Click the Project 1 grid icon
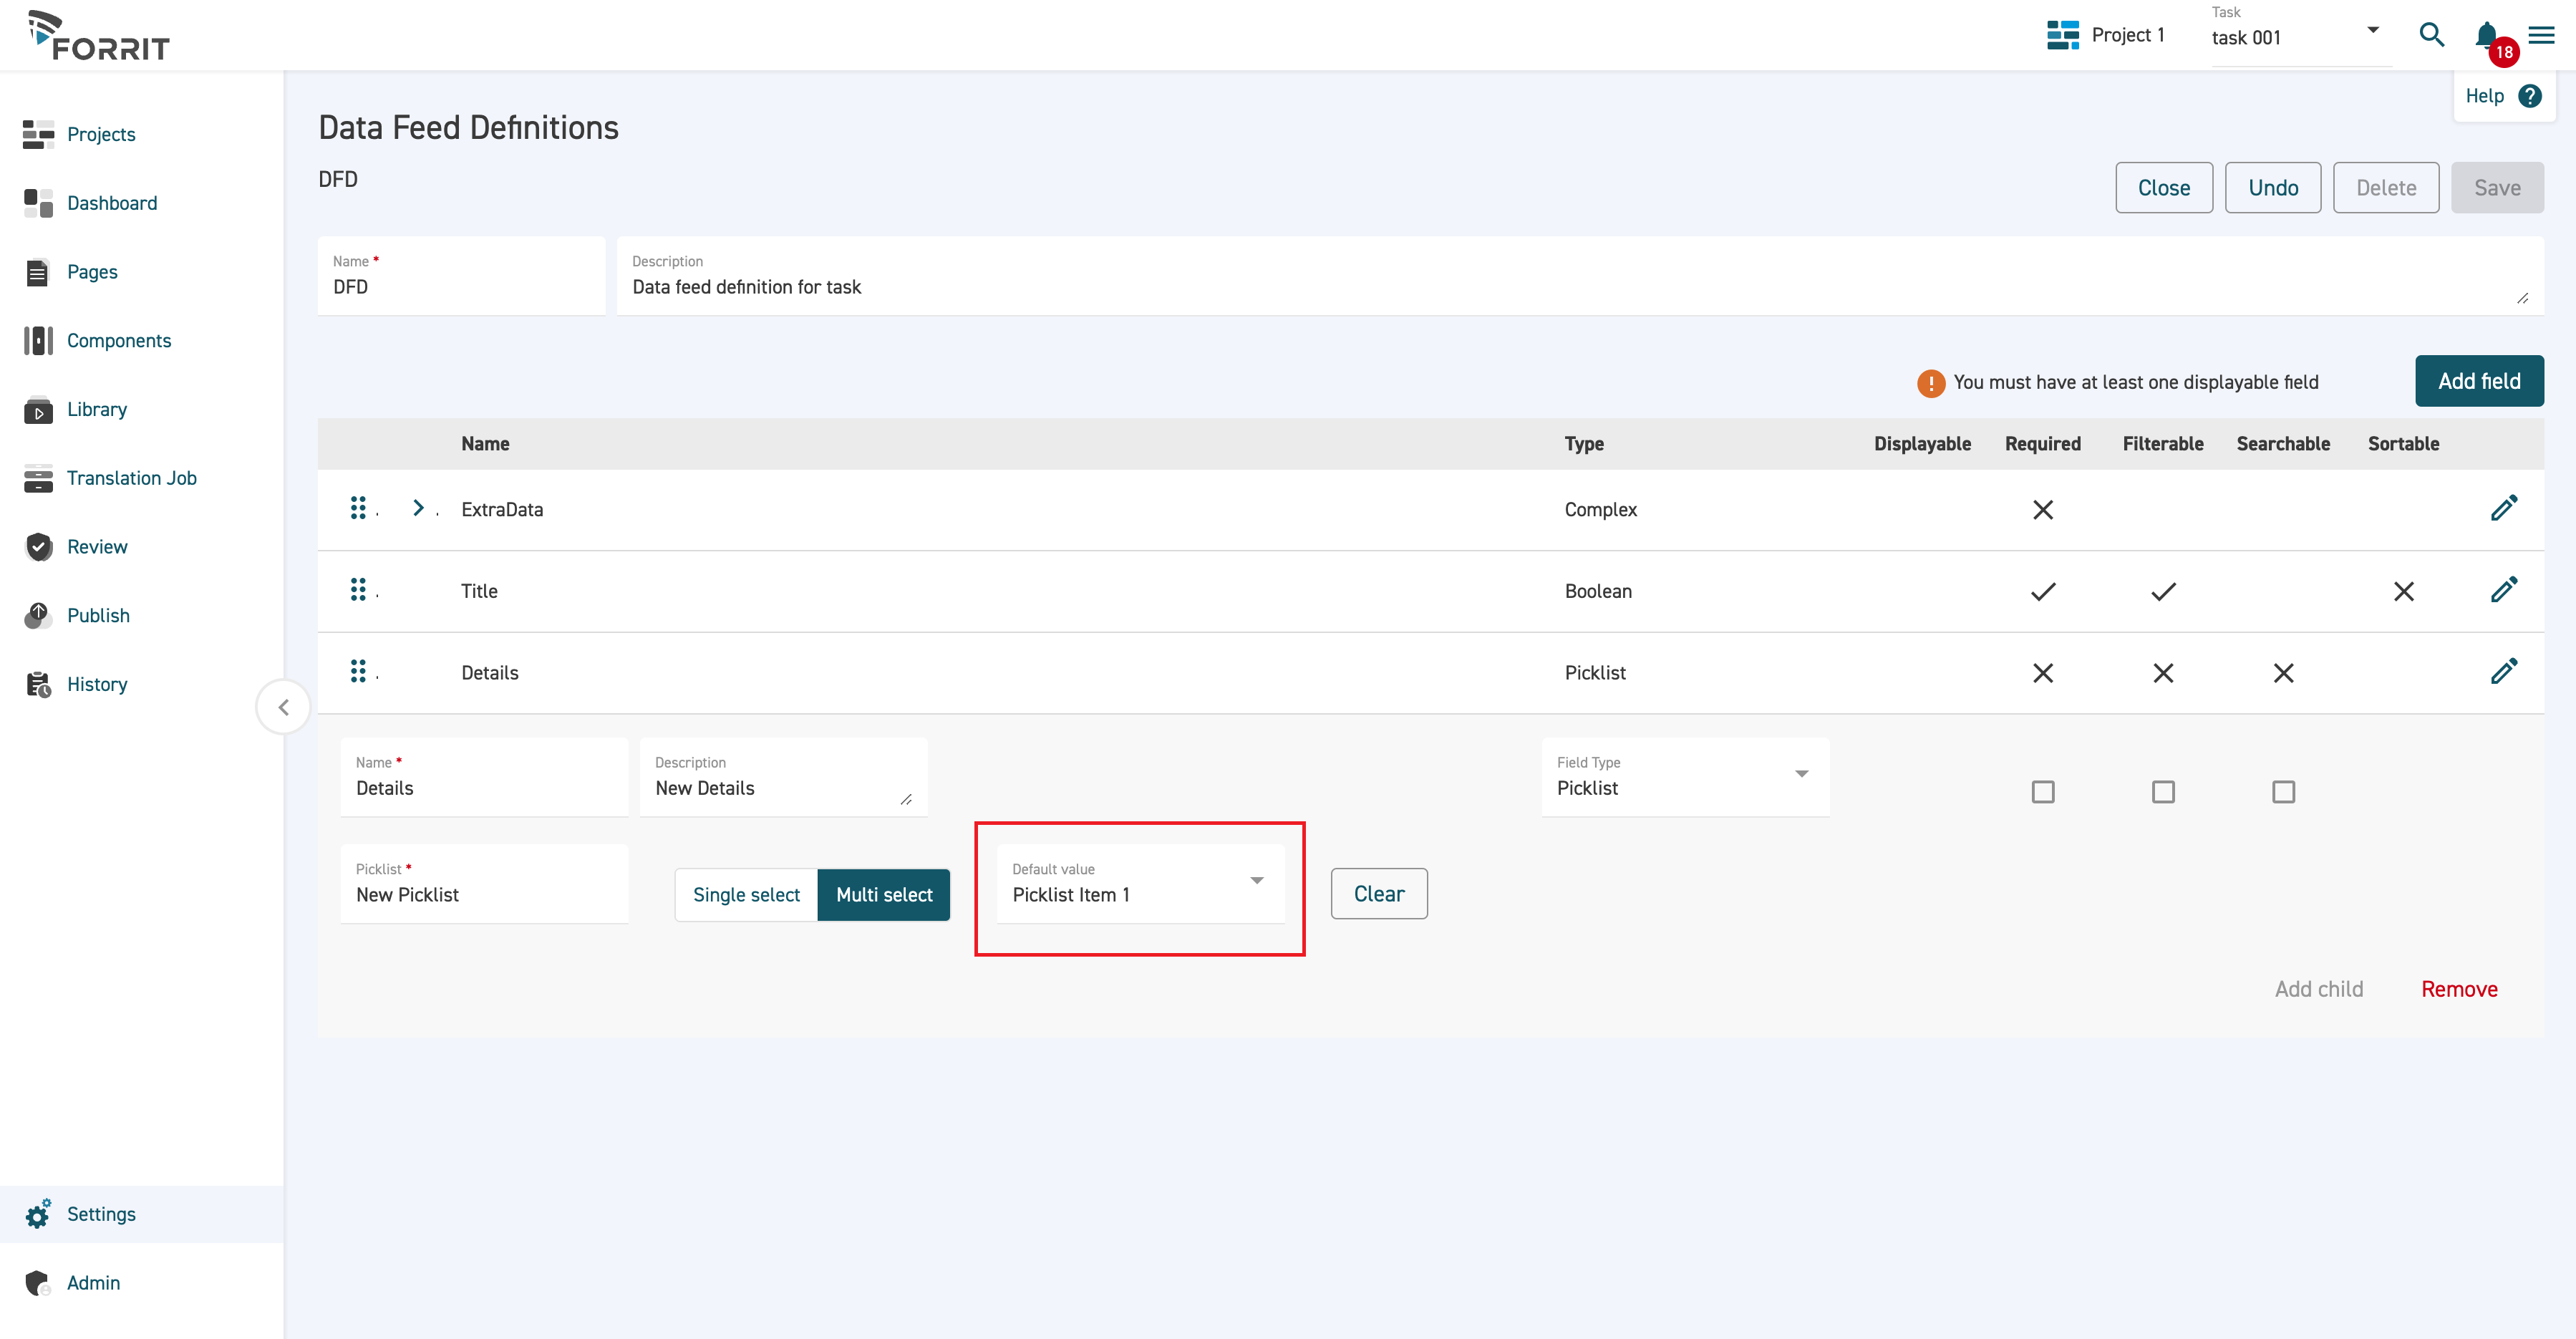Screen dimensions: 2576x1339 point(2062,35)
